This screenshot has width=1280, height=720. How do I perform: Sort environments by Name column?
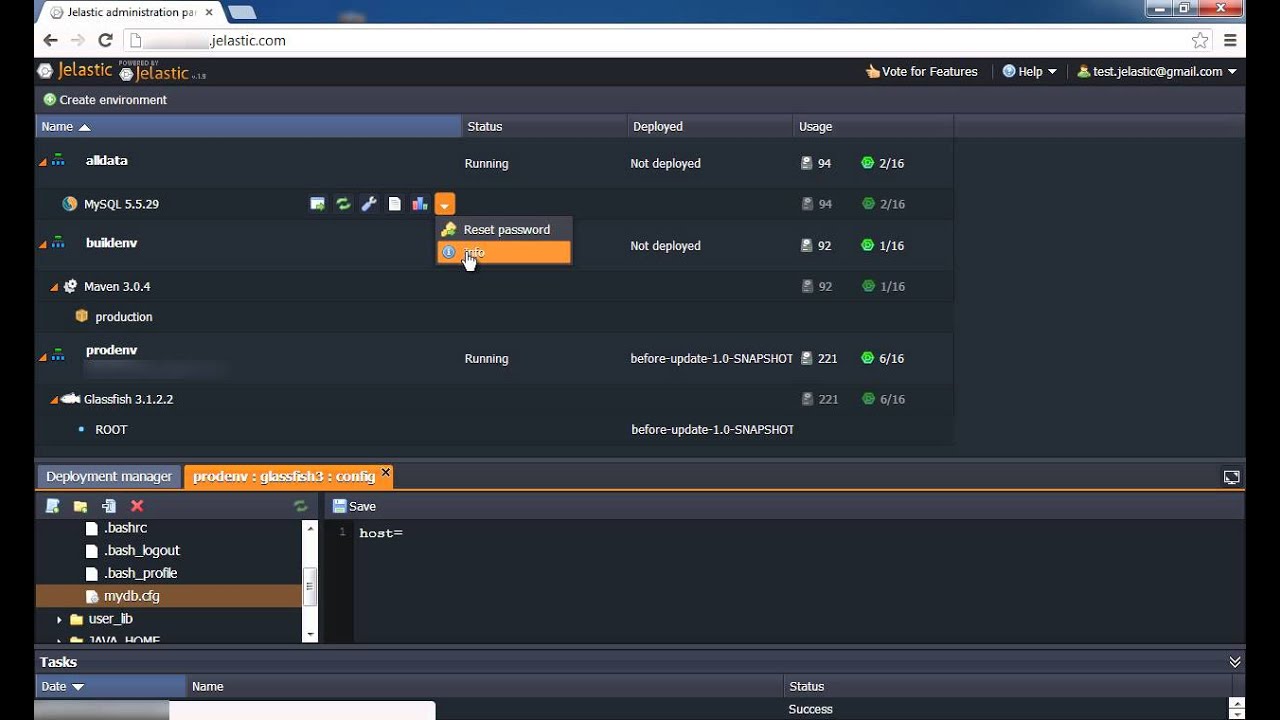248,127
